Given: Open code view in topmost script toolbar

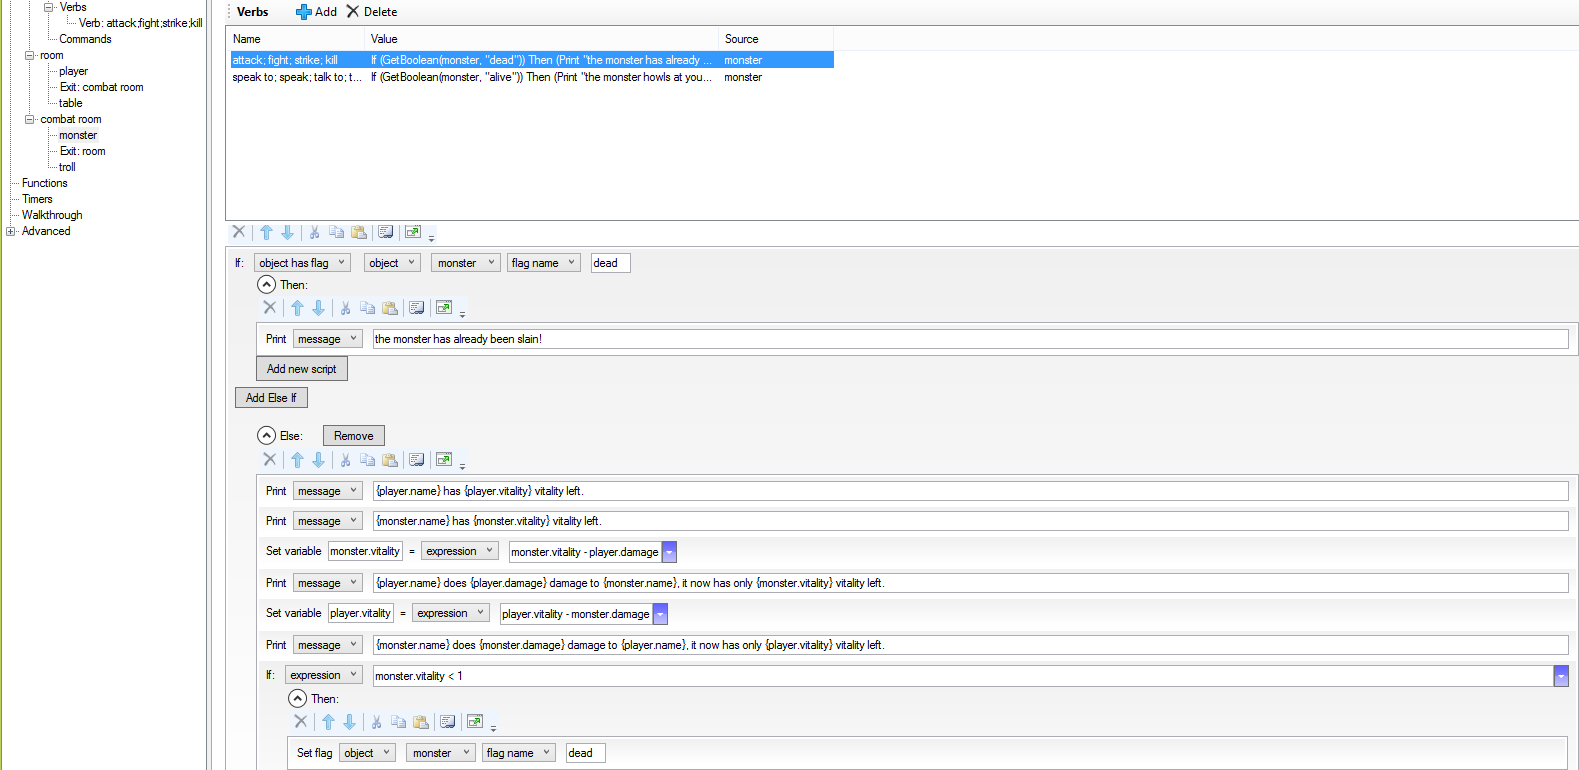Looking at the screenshot, I should click(386, 232).
